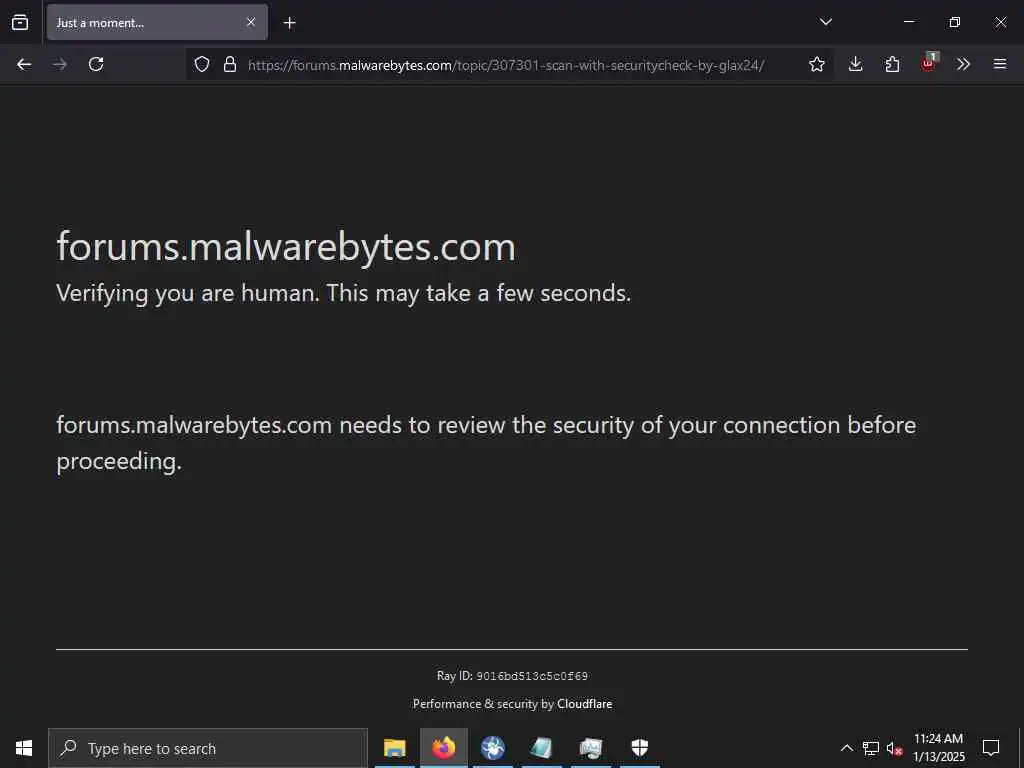The height and width of the screenshot is (768, 1024).
Task: Click 'Verifying you are human' text
Action: 344,293
